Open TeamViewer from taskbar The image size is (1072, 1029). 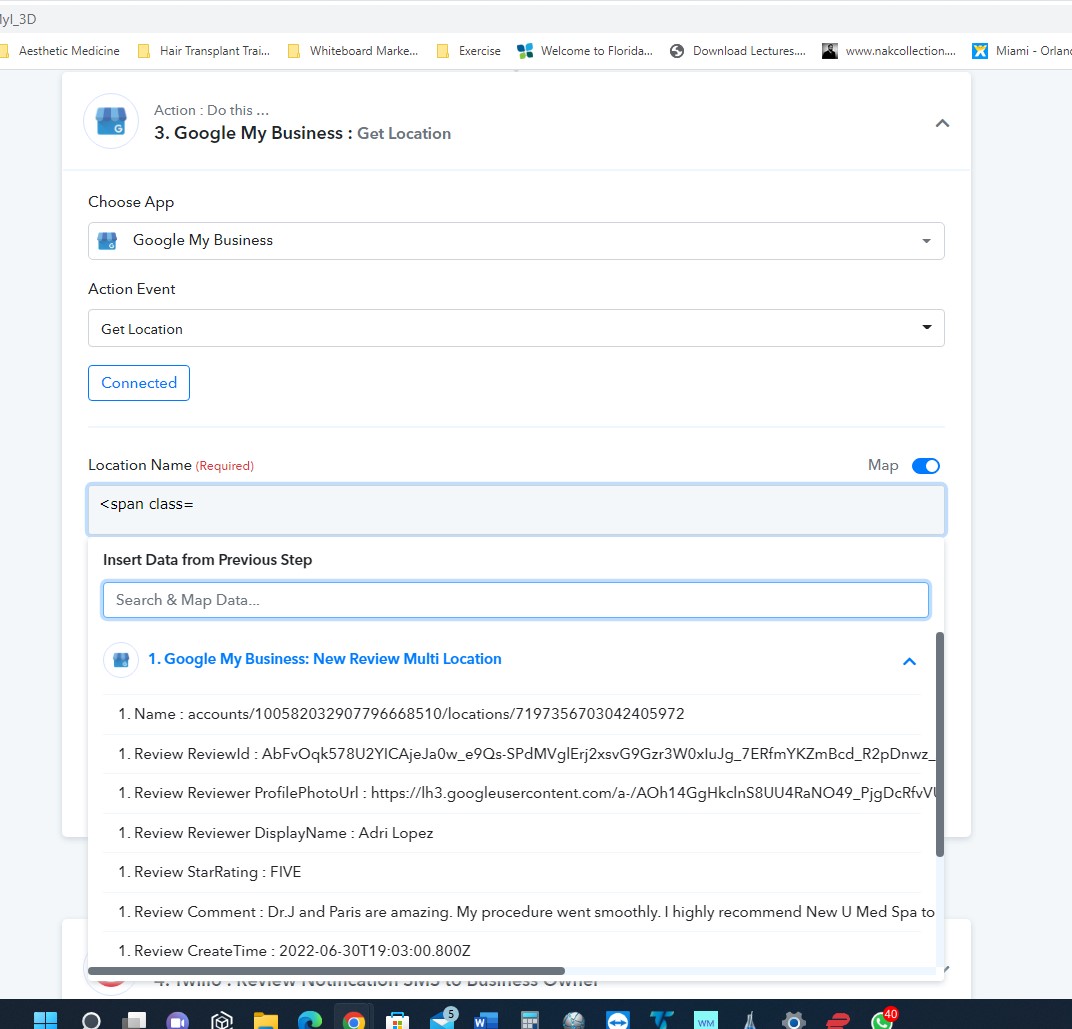point(618,1021)
